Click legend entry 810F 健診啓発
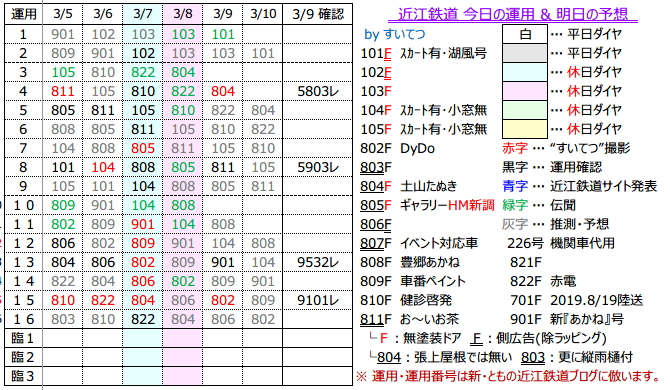This screenshot has width=670, height=390. (x=406, y=300)
